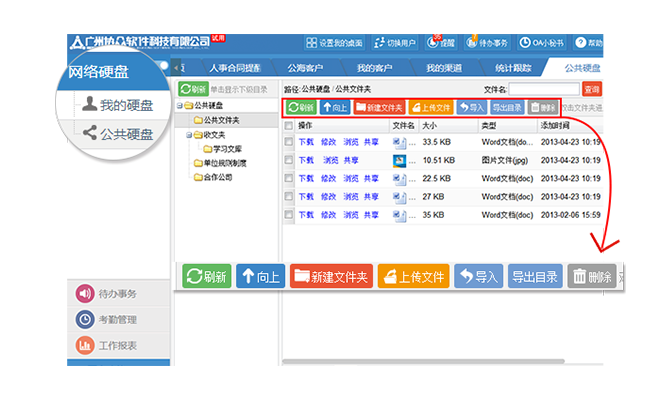Open 待办事务 in the left sidebar

[117, 294]
